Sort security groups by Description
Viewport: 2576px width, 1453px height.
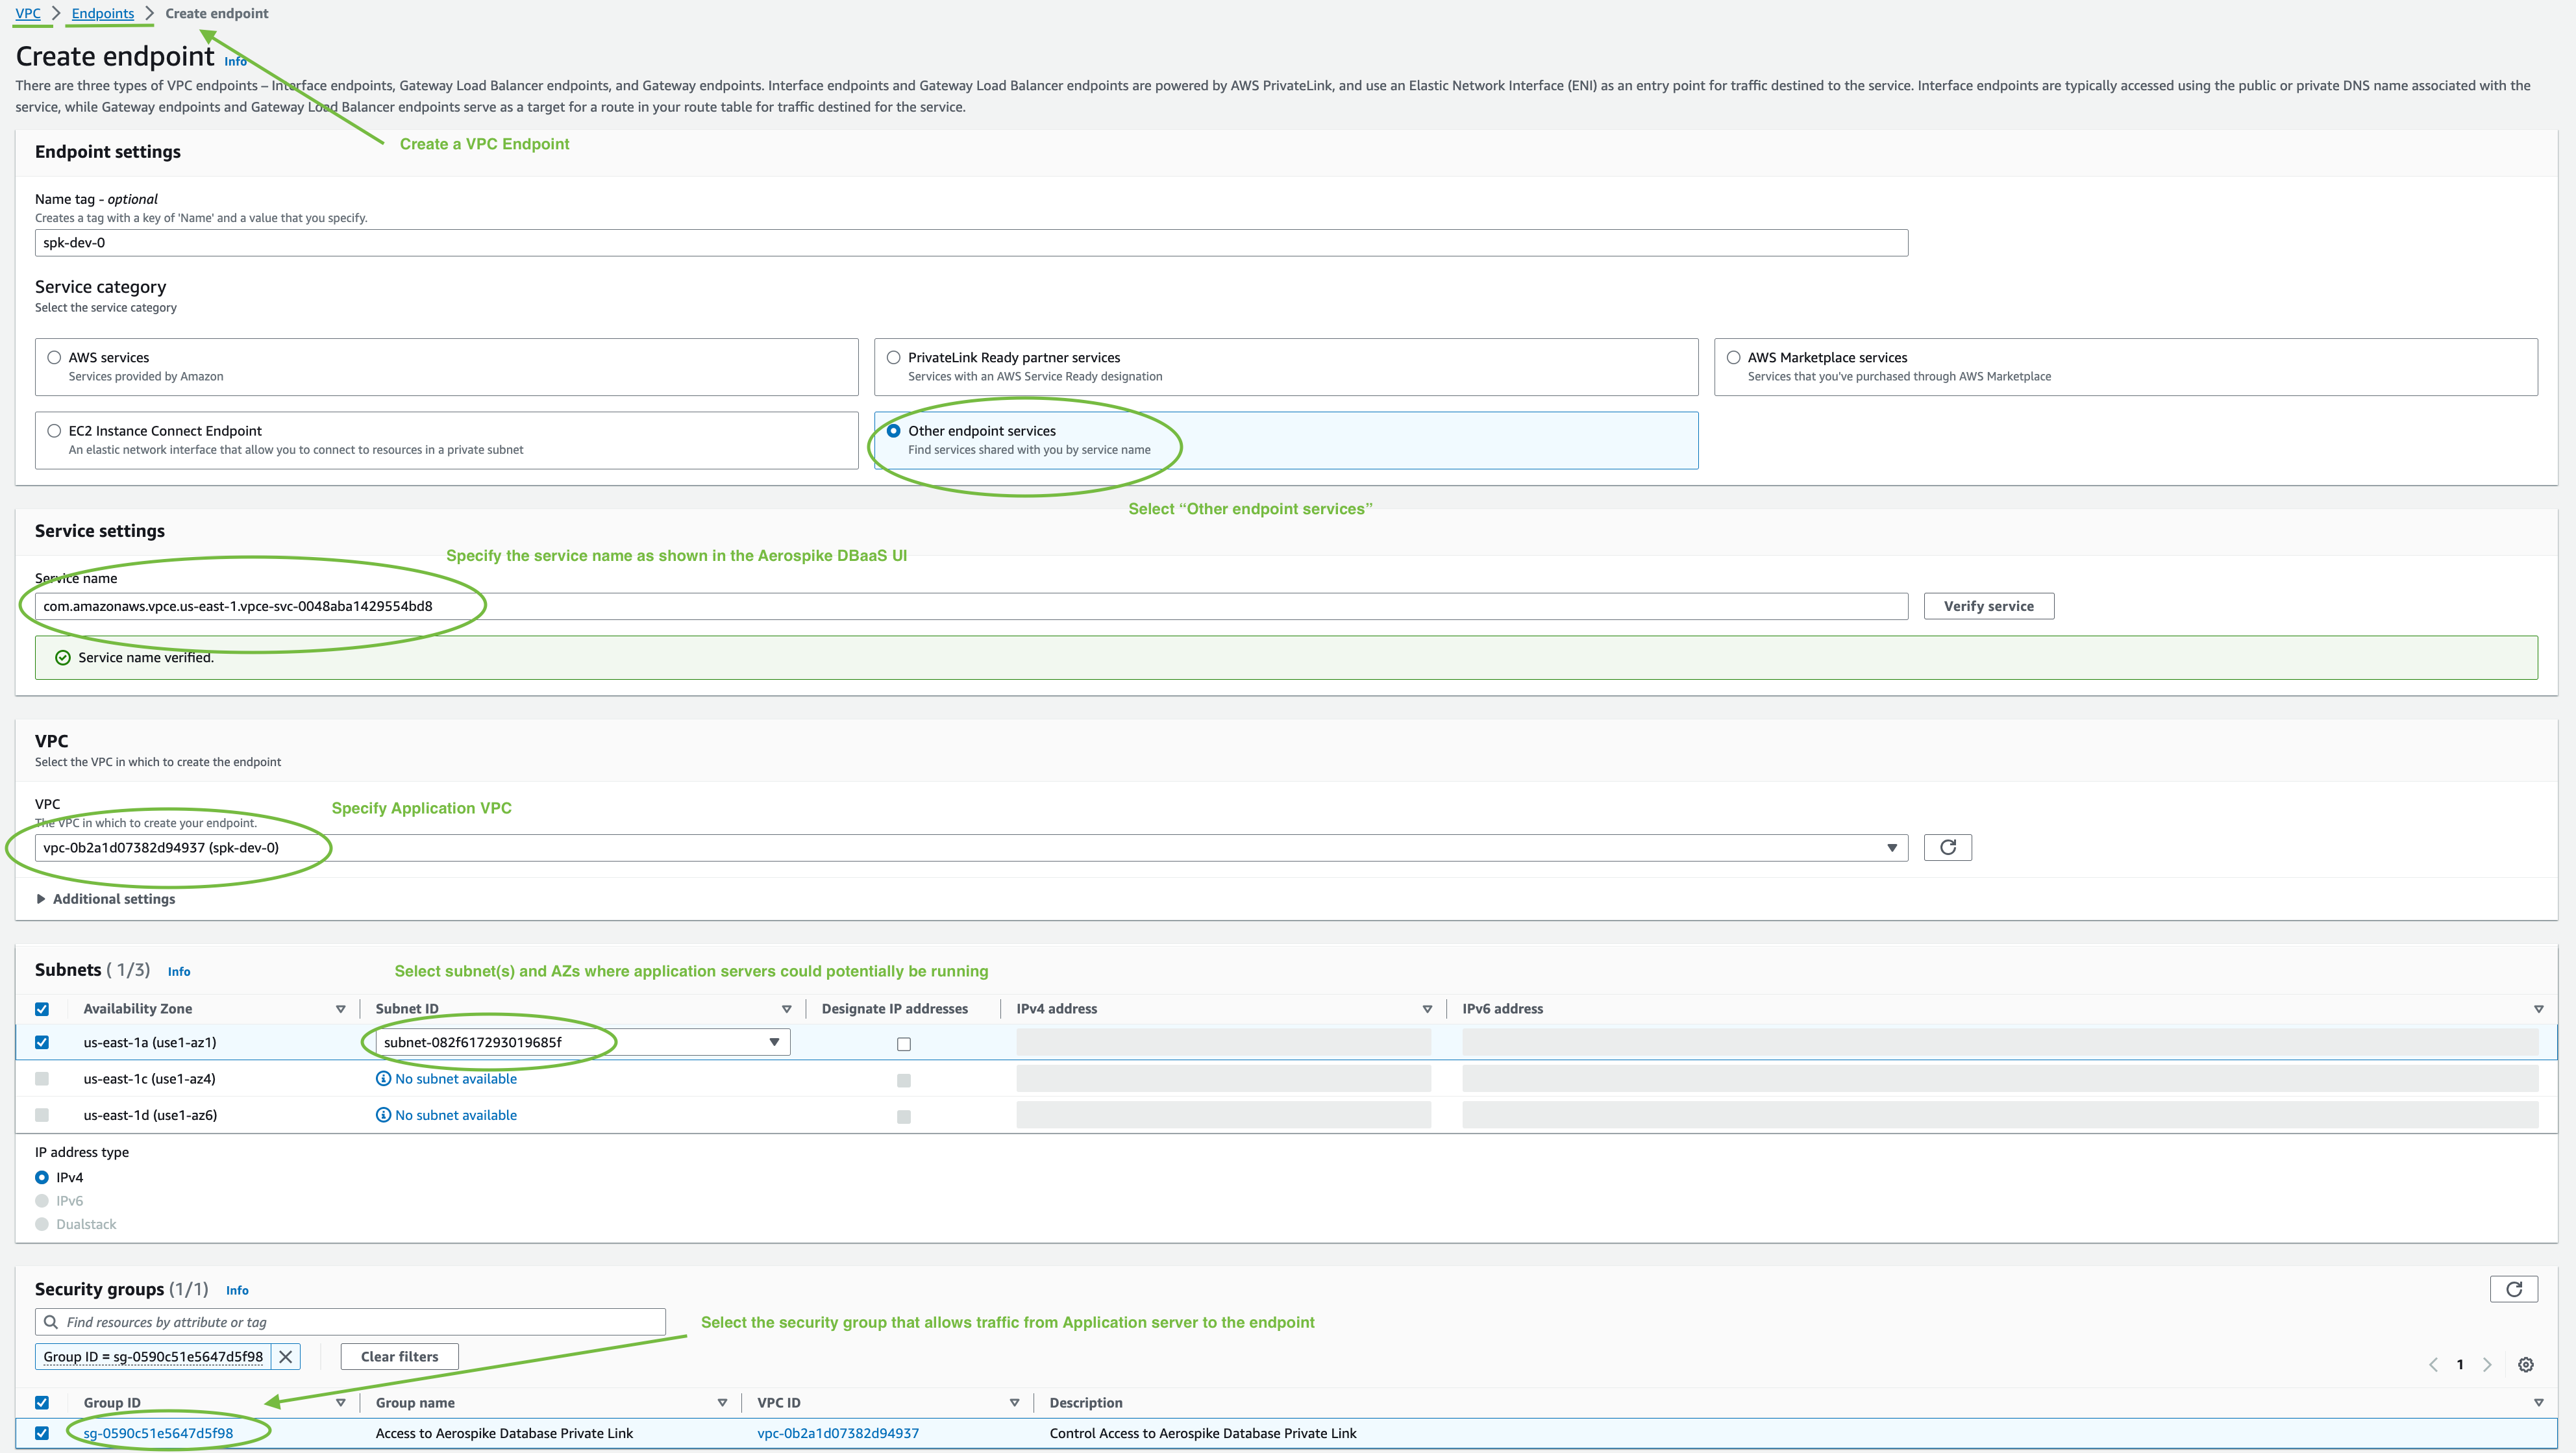pyautogui.click(x=2538, y=1403)
